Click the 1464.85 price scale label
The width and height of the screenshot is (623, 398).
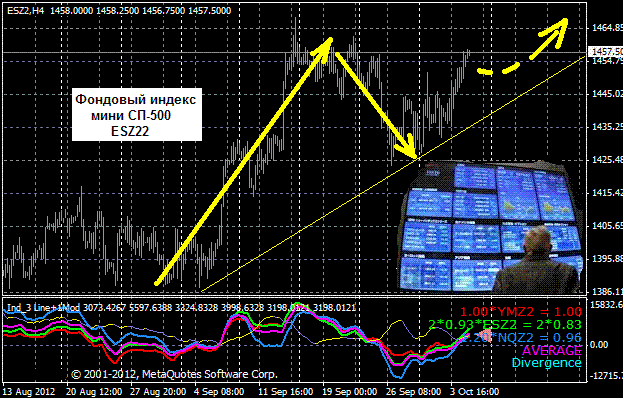click(x=607, y=28)
